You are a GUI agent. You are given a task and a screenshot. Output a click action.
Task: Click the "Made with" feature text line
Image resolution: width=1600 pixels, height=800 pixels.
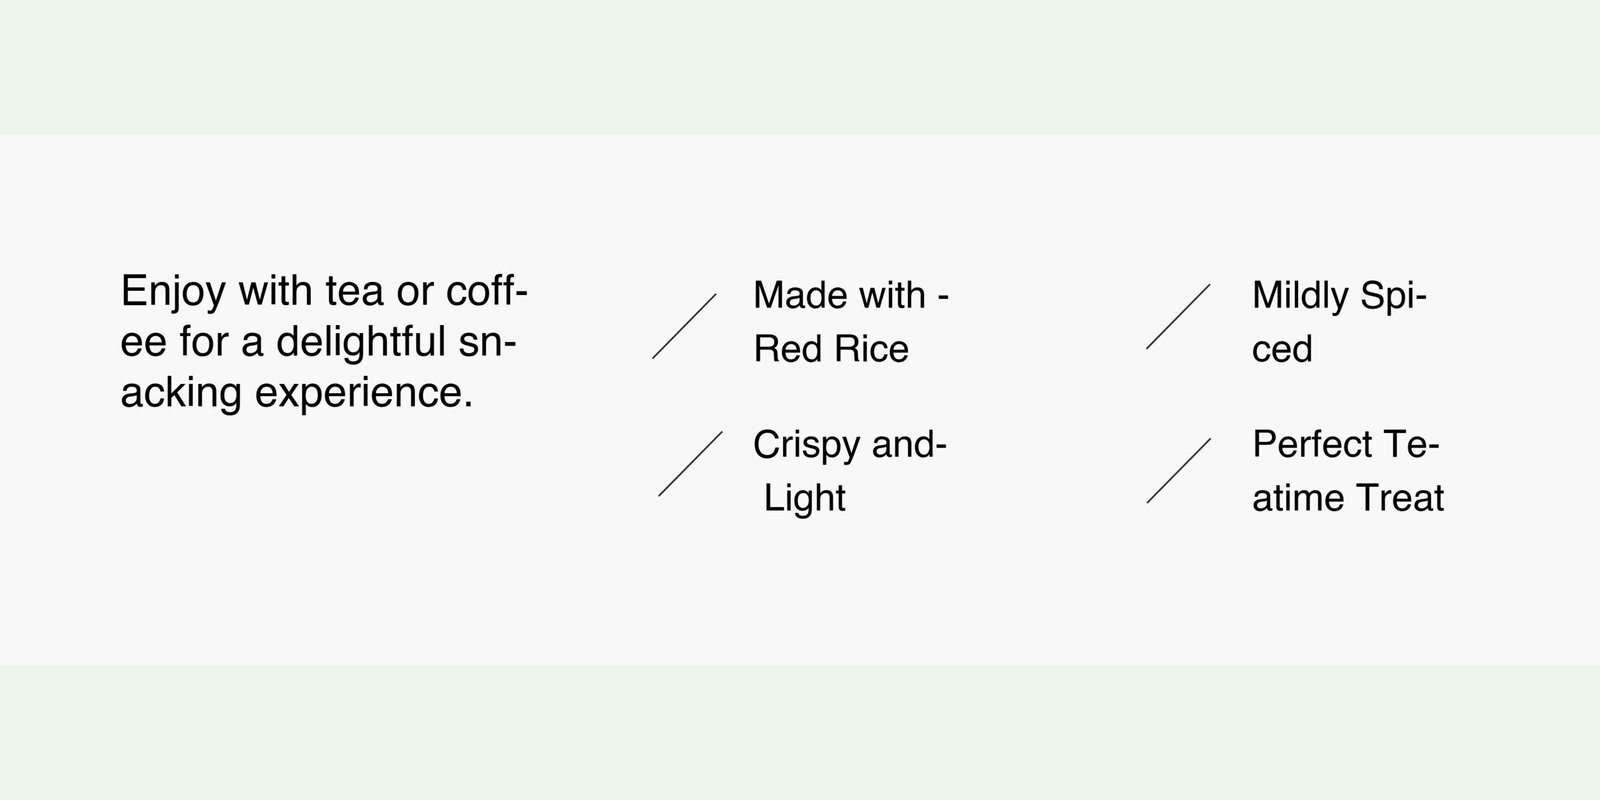(x=850, y=295)
